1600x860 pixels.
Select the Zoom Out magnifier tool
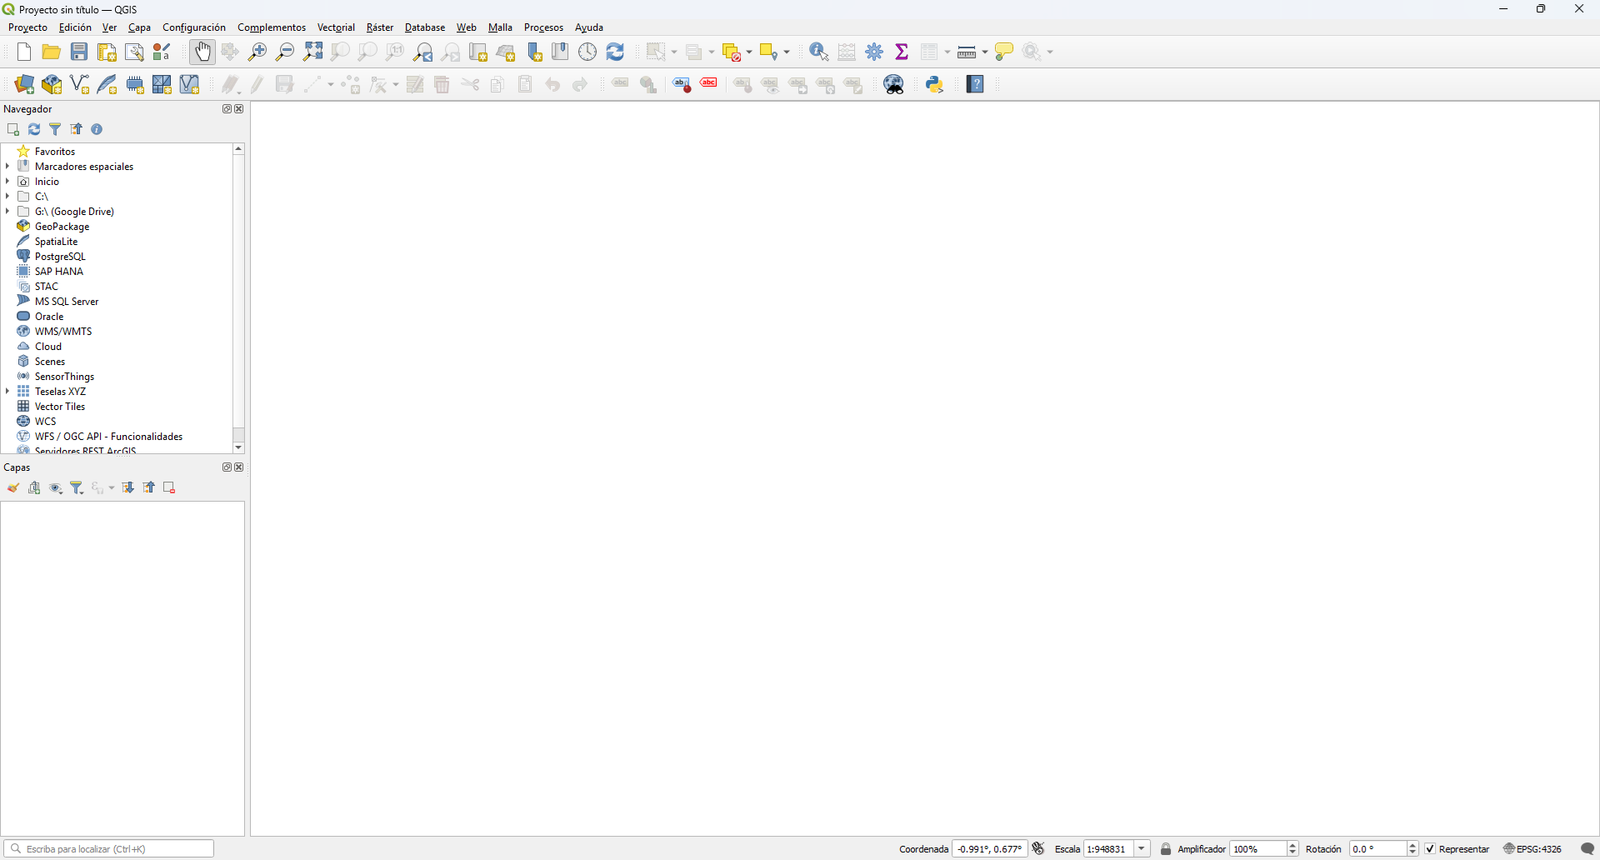285,52
